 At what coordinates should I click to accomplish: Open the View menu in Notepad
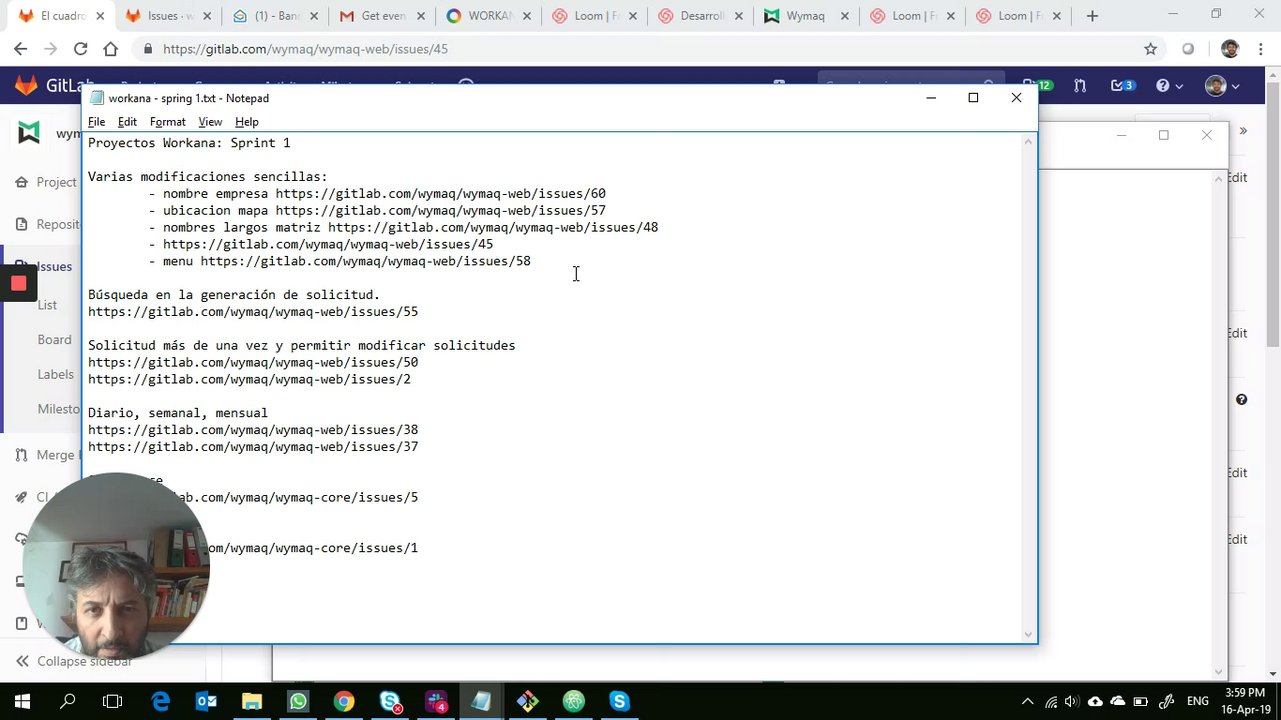210,122
